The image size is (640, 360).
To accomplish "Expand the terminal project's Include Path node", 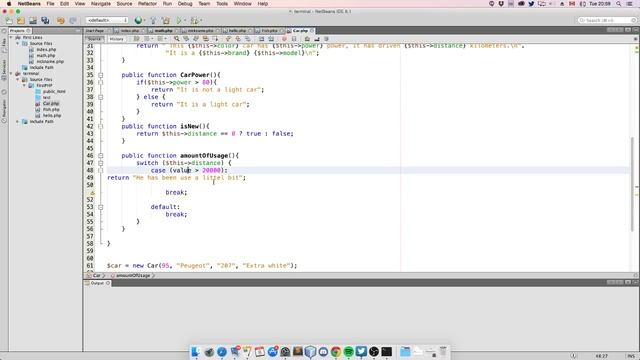I will coord(18,122).
